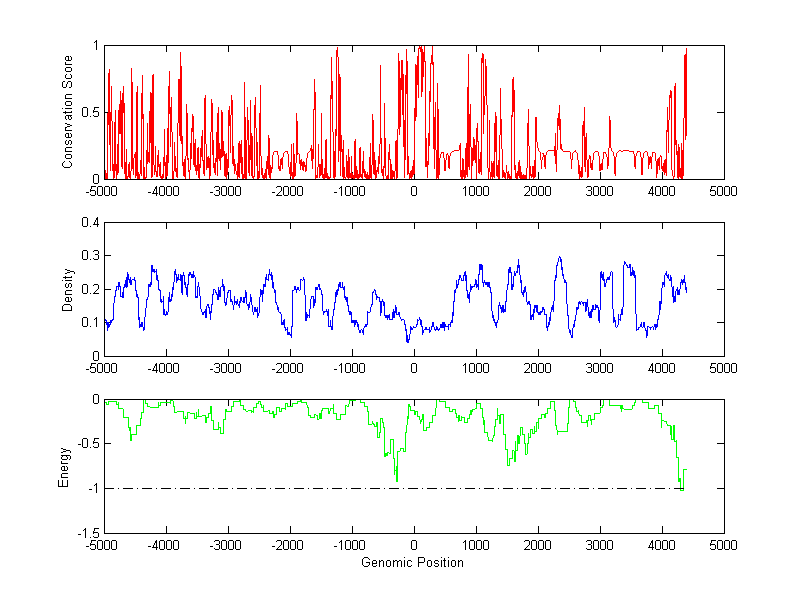Click the "Conservation Score" y-axis label
This screenshot has width=800, height=599.
pyautogui.click(x=68, y=112)
